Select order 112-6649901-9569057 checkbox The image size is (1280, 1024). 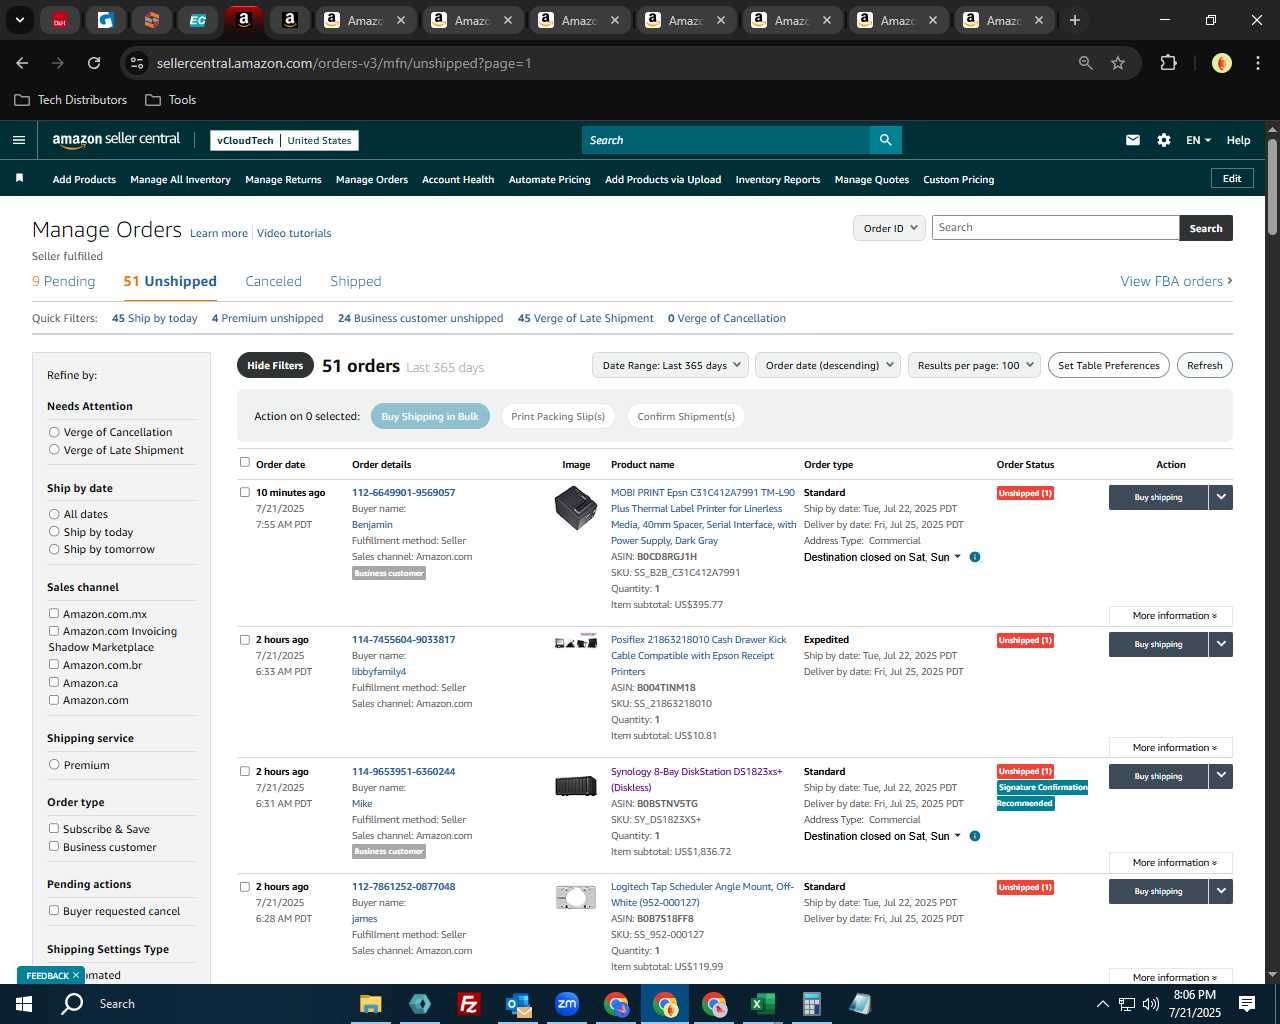(245, 492)
